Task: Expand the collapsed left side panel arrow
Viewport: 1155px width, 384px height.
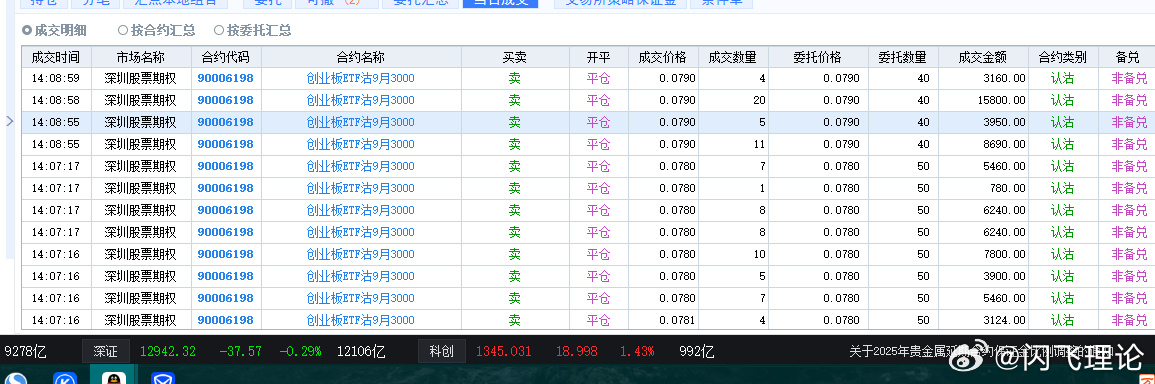Action: [10, 121]
